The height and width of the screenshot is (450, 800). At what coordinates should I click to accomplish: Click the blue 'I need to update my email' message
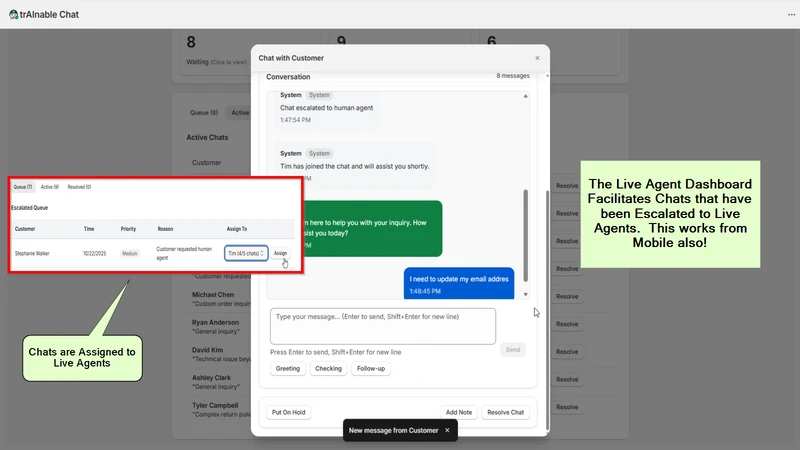coord(459,283)
